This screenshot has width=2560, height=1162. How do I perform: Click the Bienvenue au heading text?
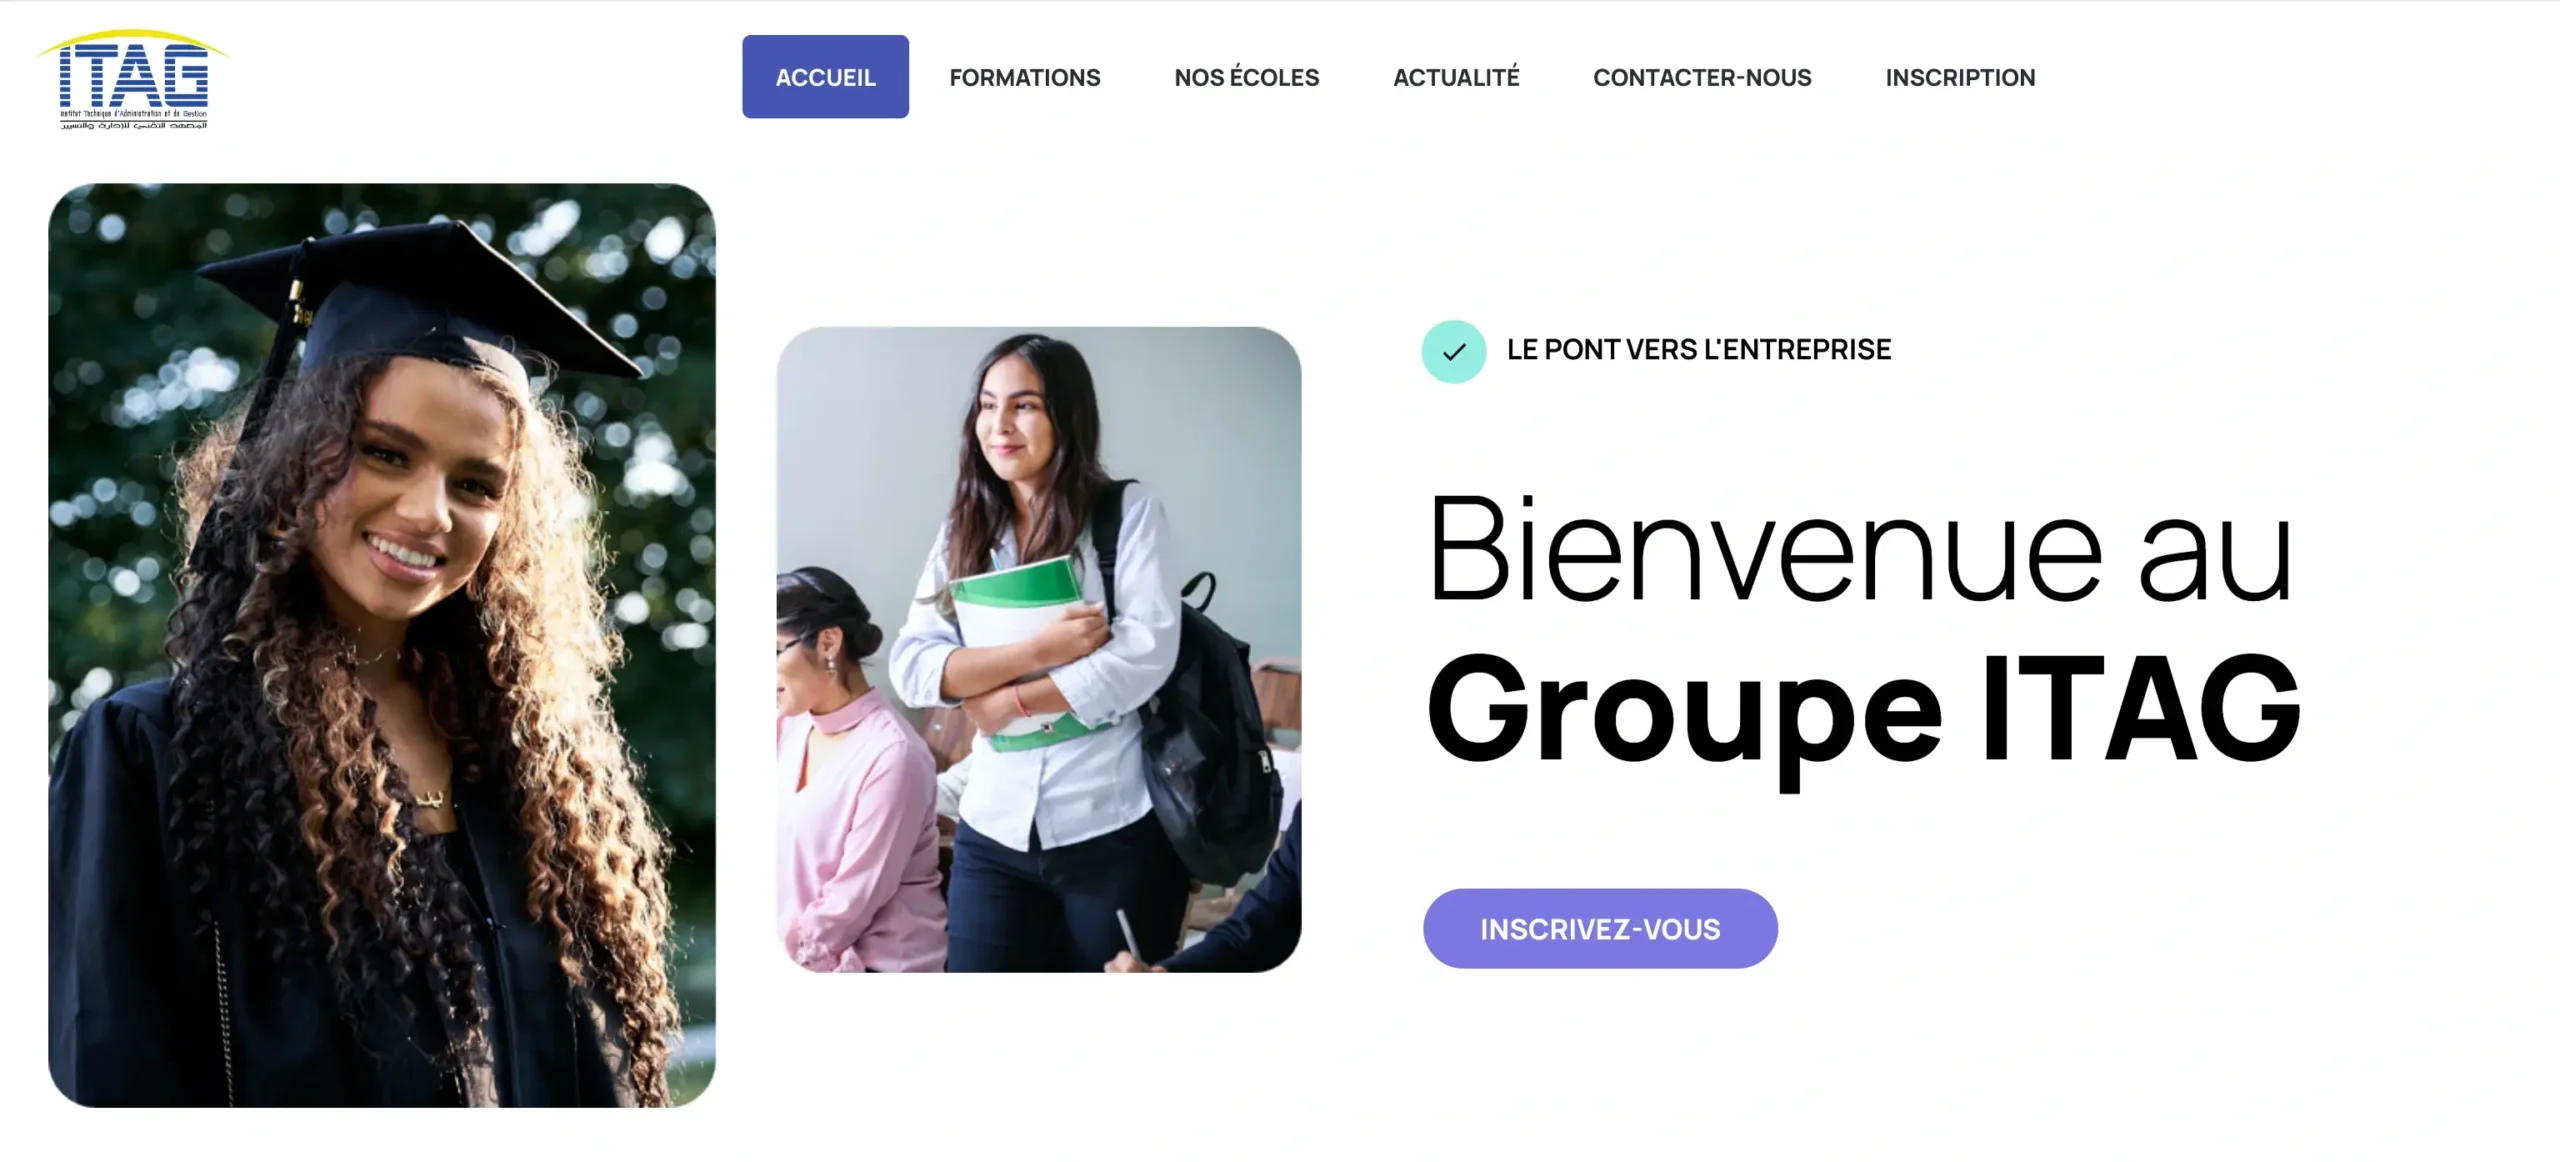1860,550
